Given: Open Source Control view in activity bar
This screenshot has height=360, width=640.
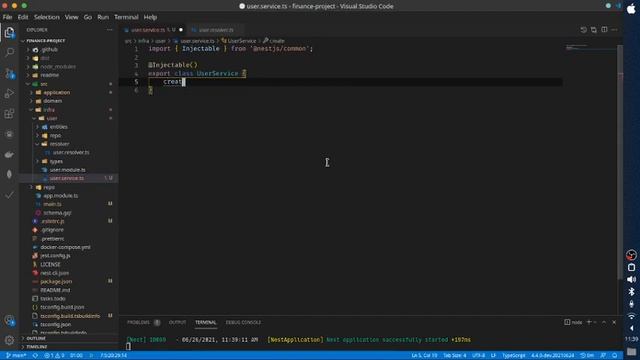Looking at the screenshot, I should coord(9,73).
